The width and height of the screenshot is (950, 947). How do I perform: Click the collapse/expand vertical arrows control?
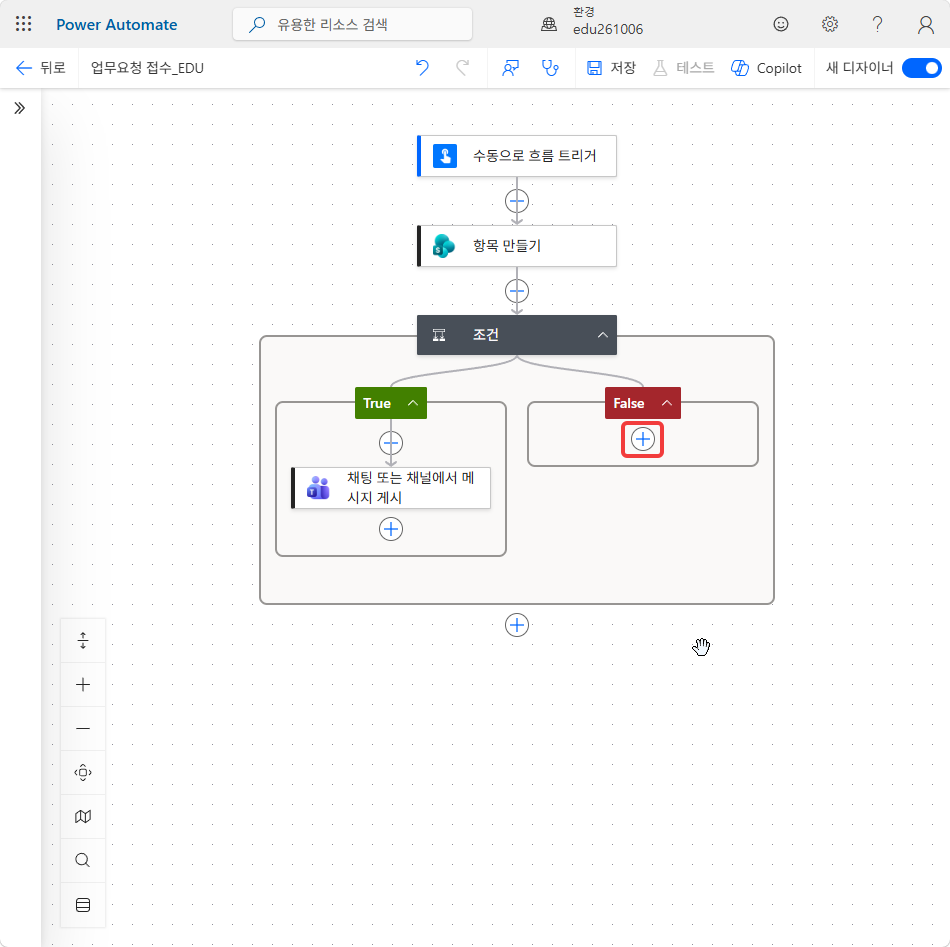pyautogui.click(x=83, y=640)
